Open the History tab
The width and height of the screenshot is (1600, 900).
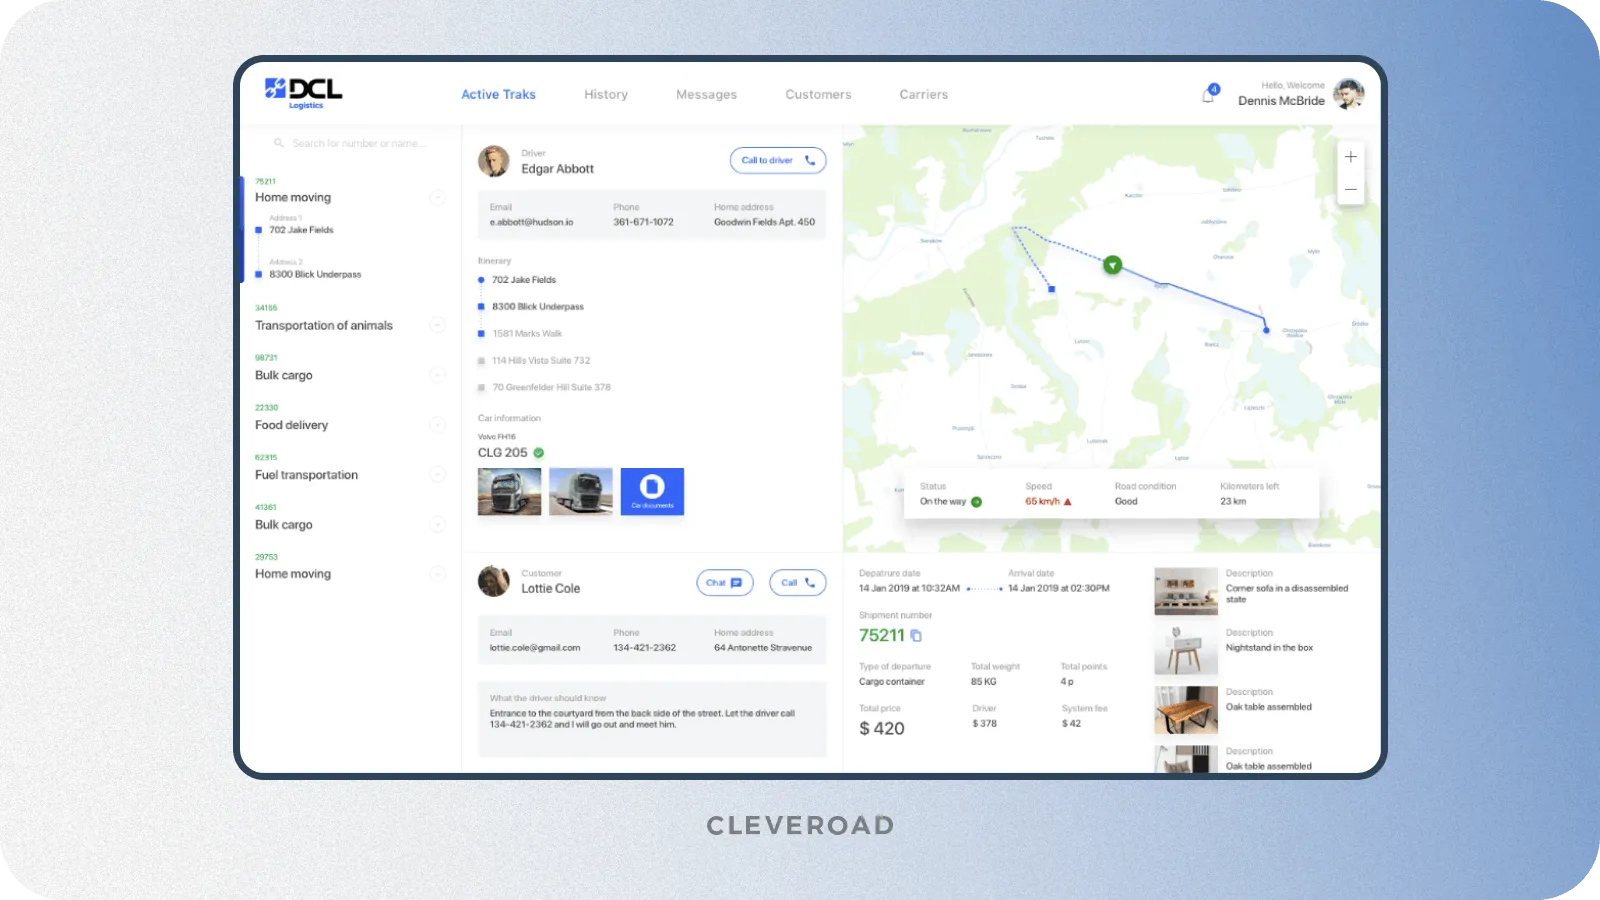click(606, 95)
